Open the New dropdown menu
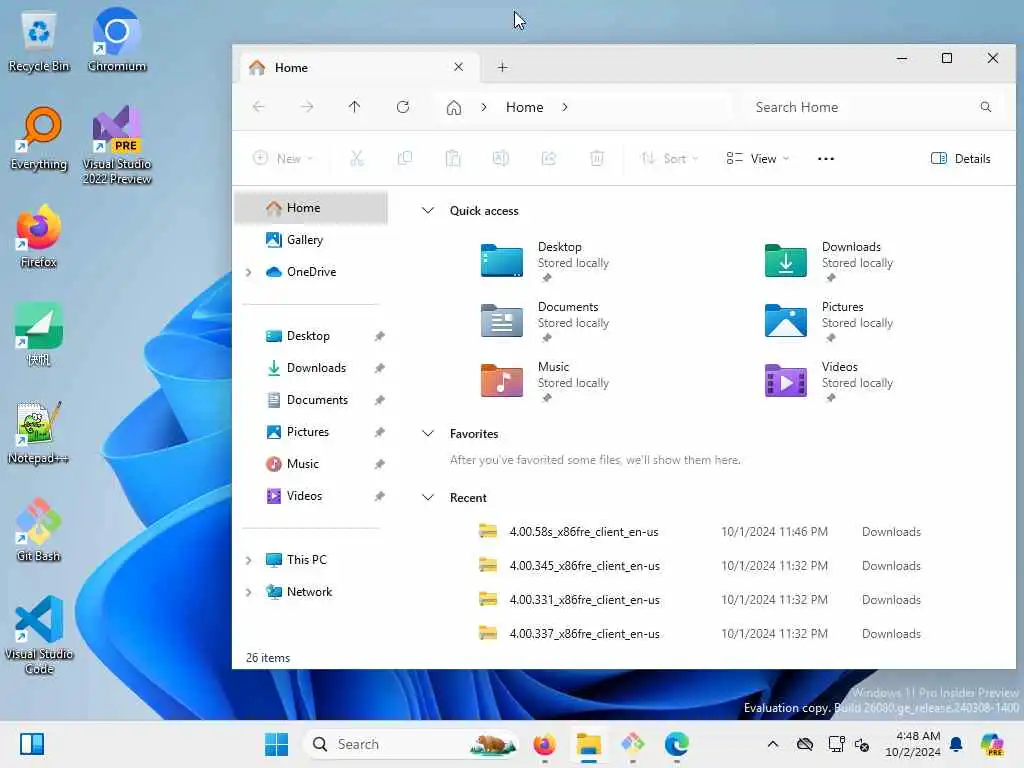 click(x=283, y=158)
